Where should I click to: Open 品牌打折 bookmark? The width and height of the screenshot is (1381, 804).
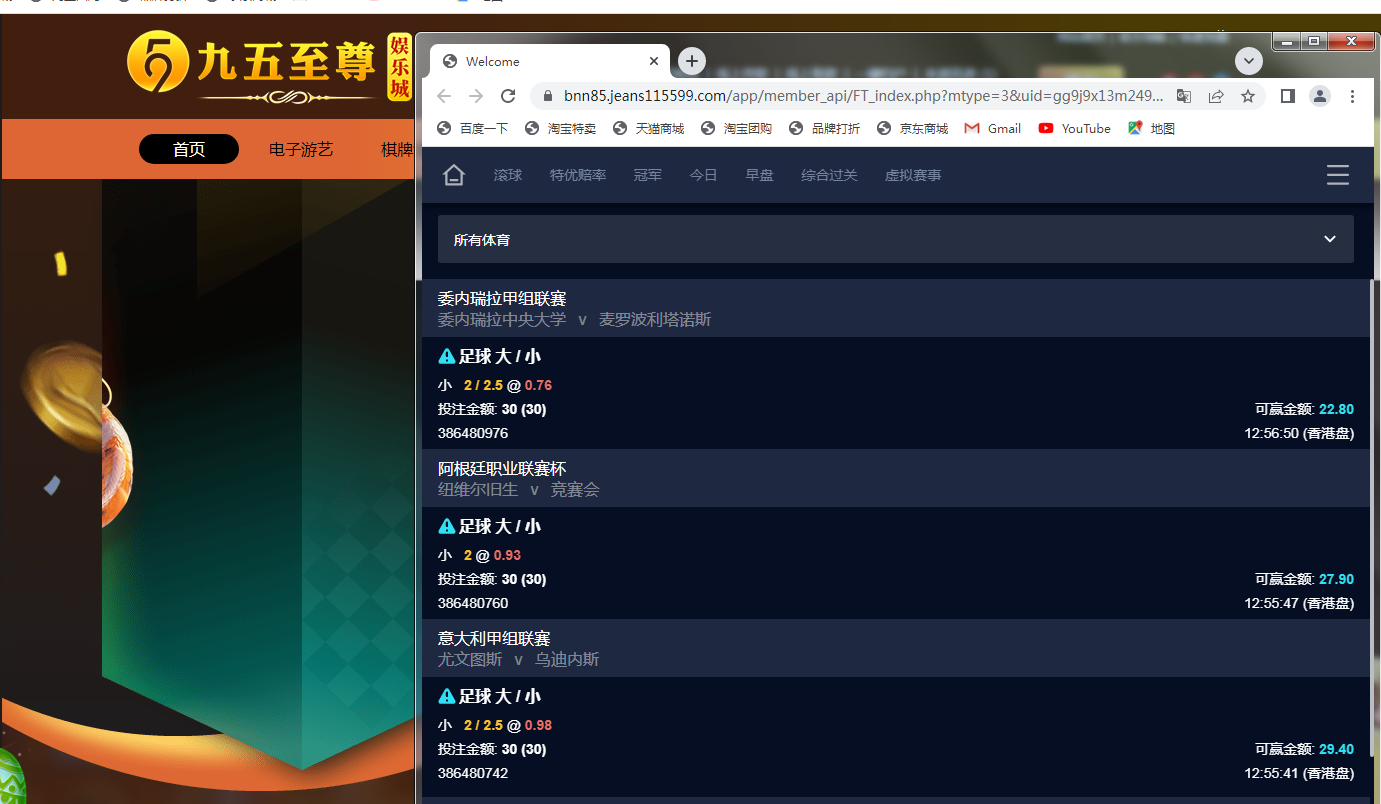(824, 128)
